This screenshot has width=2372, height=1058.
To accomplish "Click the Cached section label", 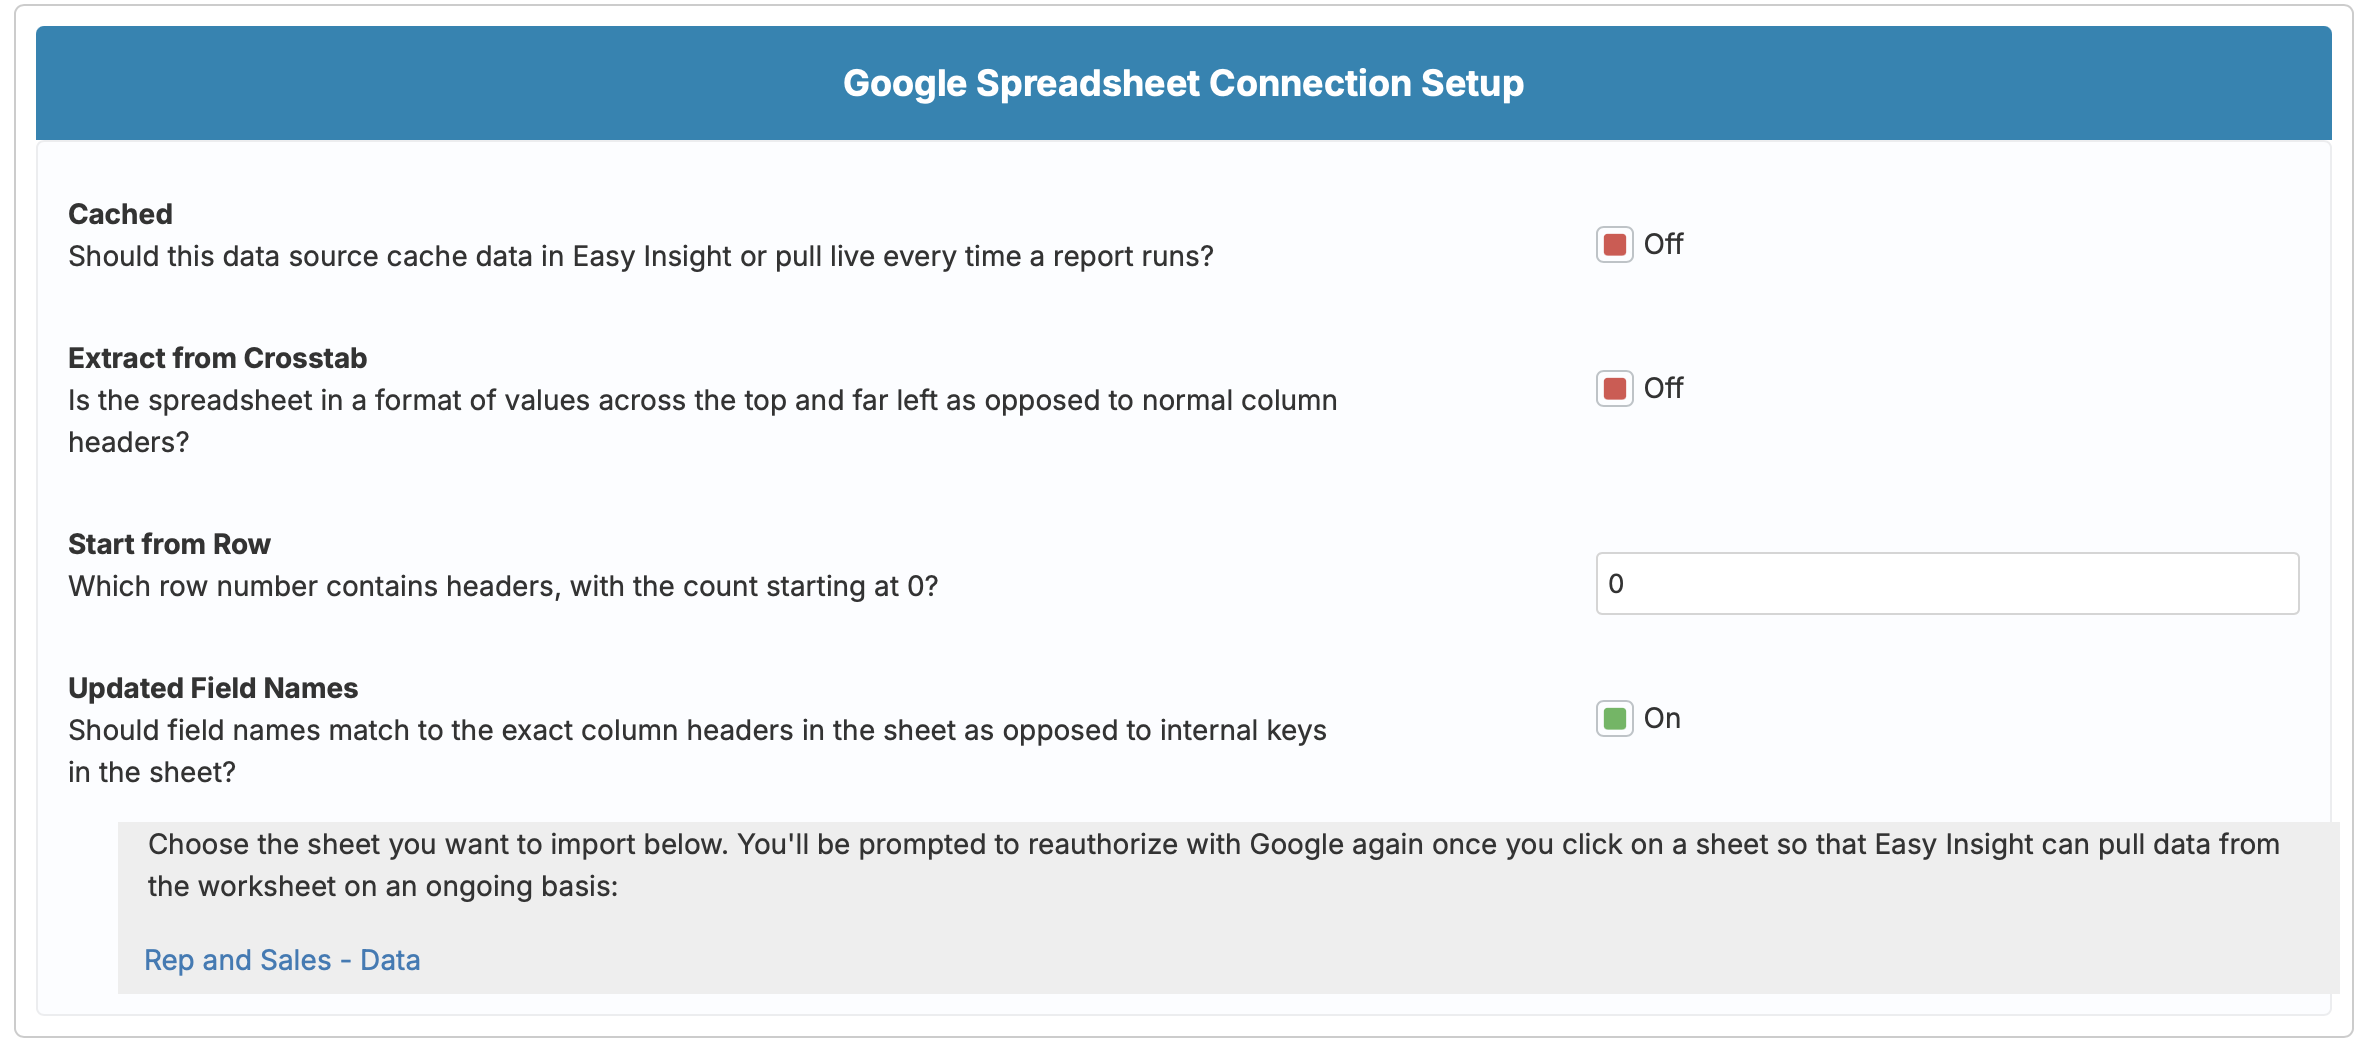I will [120, 213].
